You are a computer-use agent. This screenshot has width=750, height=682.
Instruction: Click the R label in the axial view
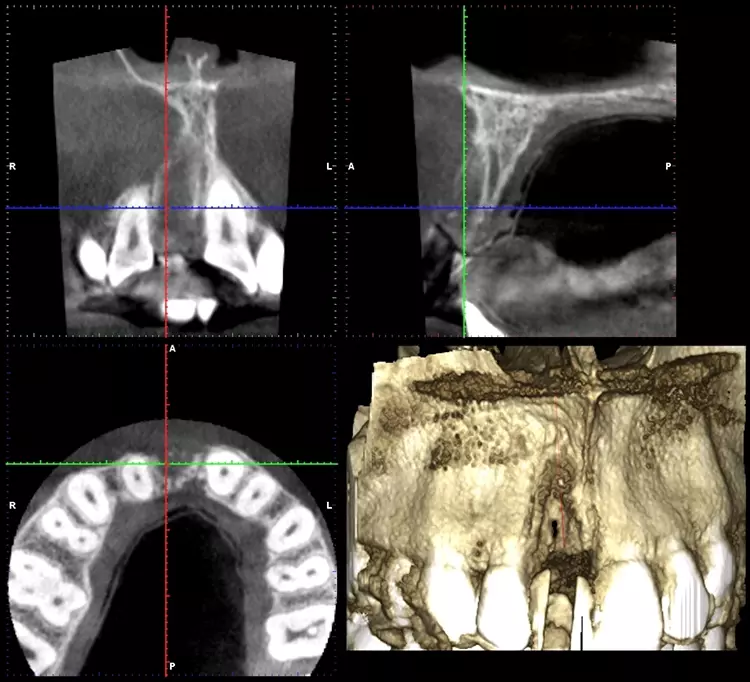(12, 506)
